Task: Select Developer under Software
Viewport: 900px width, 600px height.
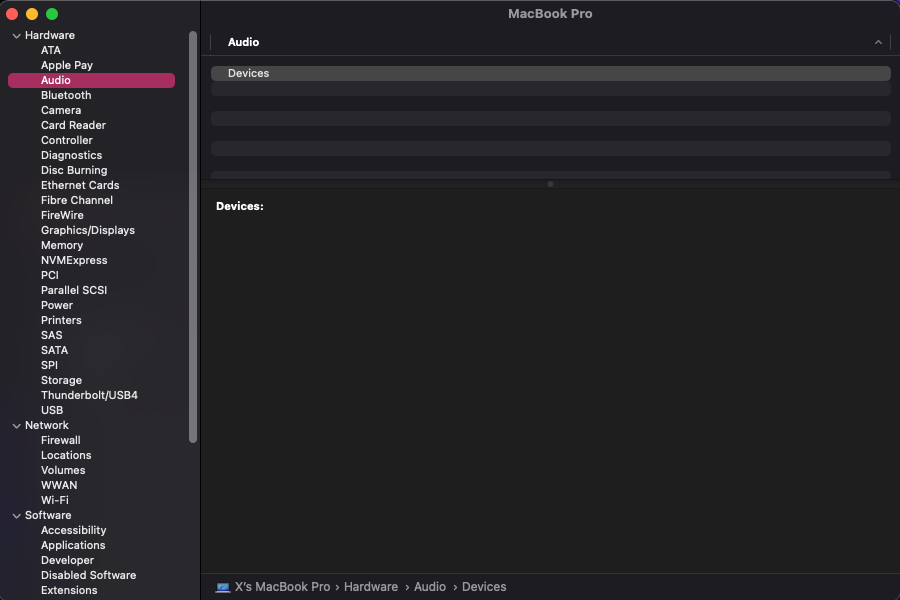Action: point(67,560)
